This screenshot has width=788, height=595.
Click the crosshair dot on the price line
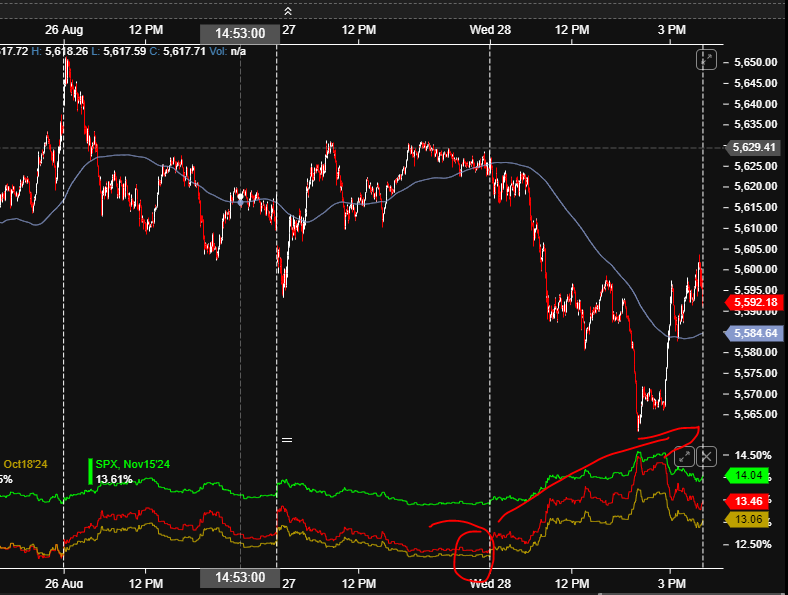[x=240, y=196]
